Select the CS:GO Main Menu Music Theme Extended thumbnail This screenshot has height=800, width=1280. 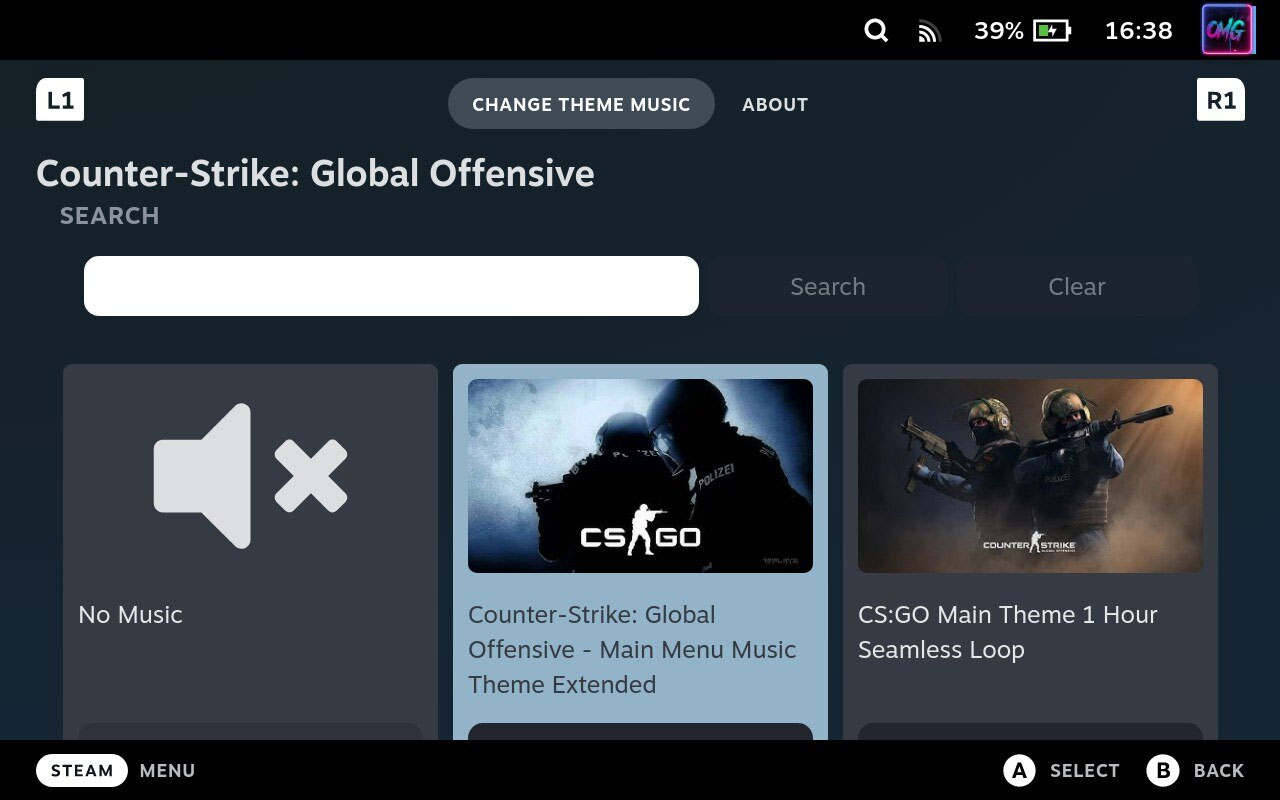[640, 476]
